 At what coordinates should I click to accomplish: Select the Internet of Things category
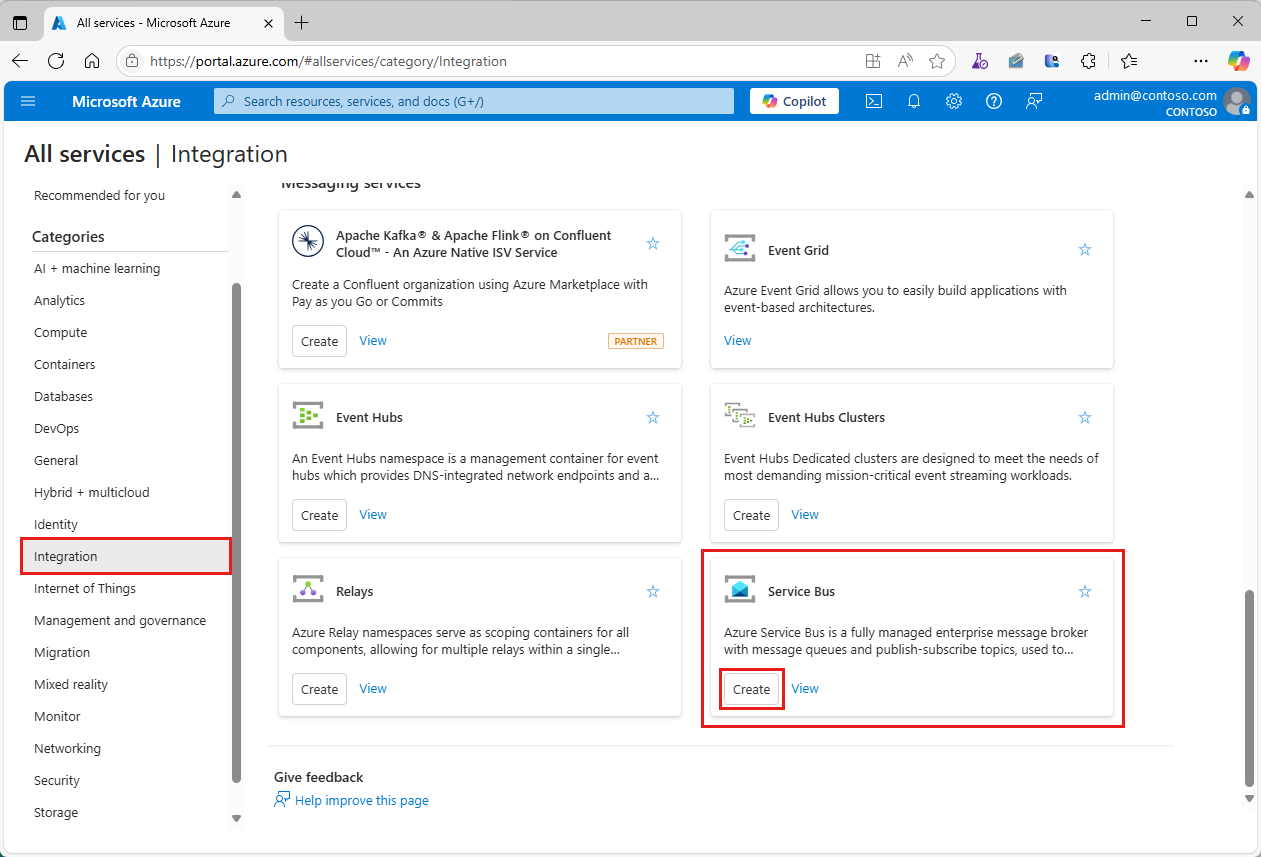[x=85, y=588]
